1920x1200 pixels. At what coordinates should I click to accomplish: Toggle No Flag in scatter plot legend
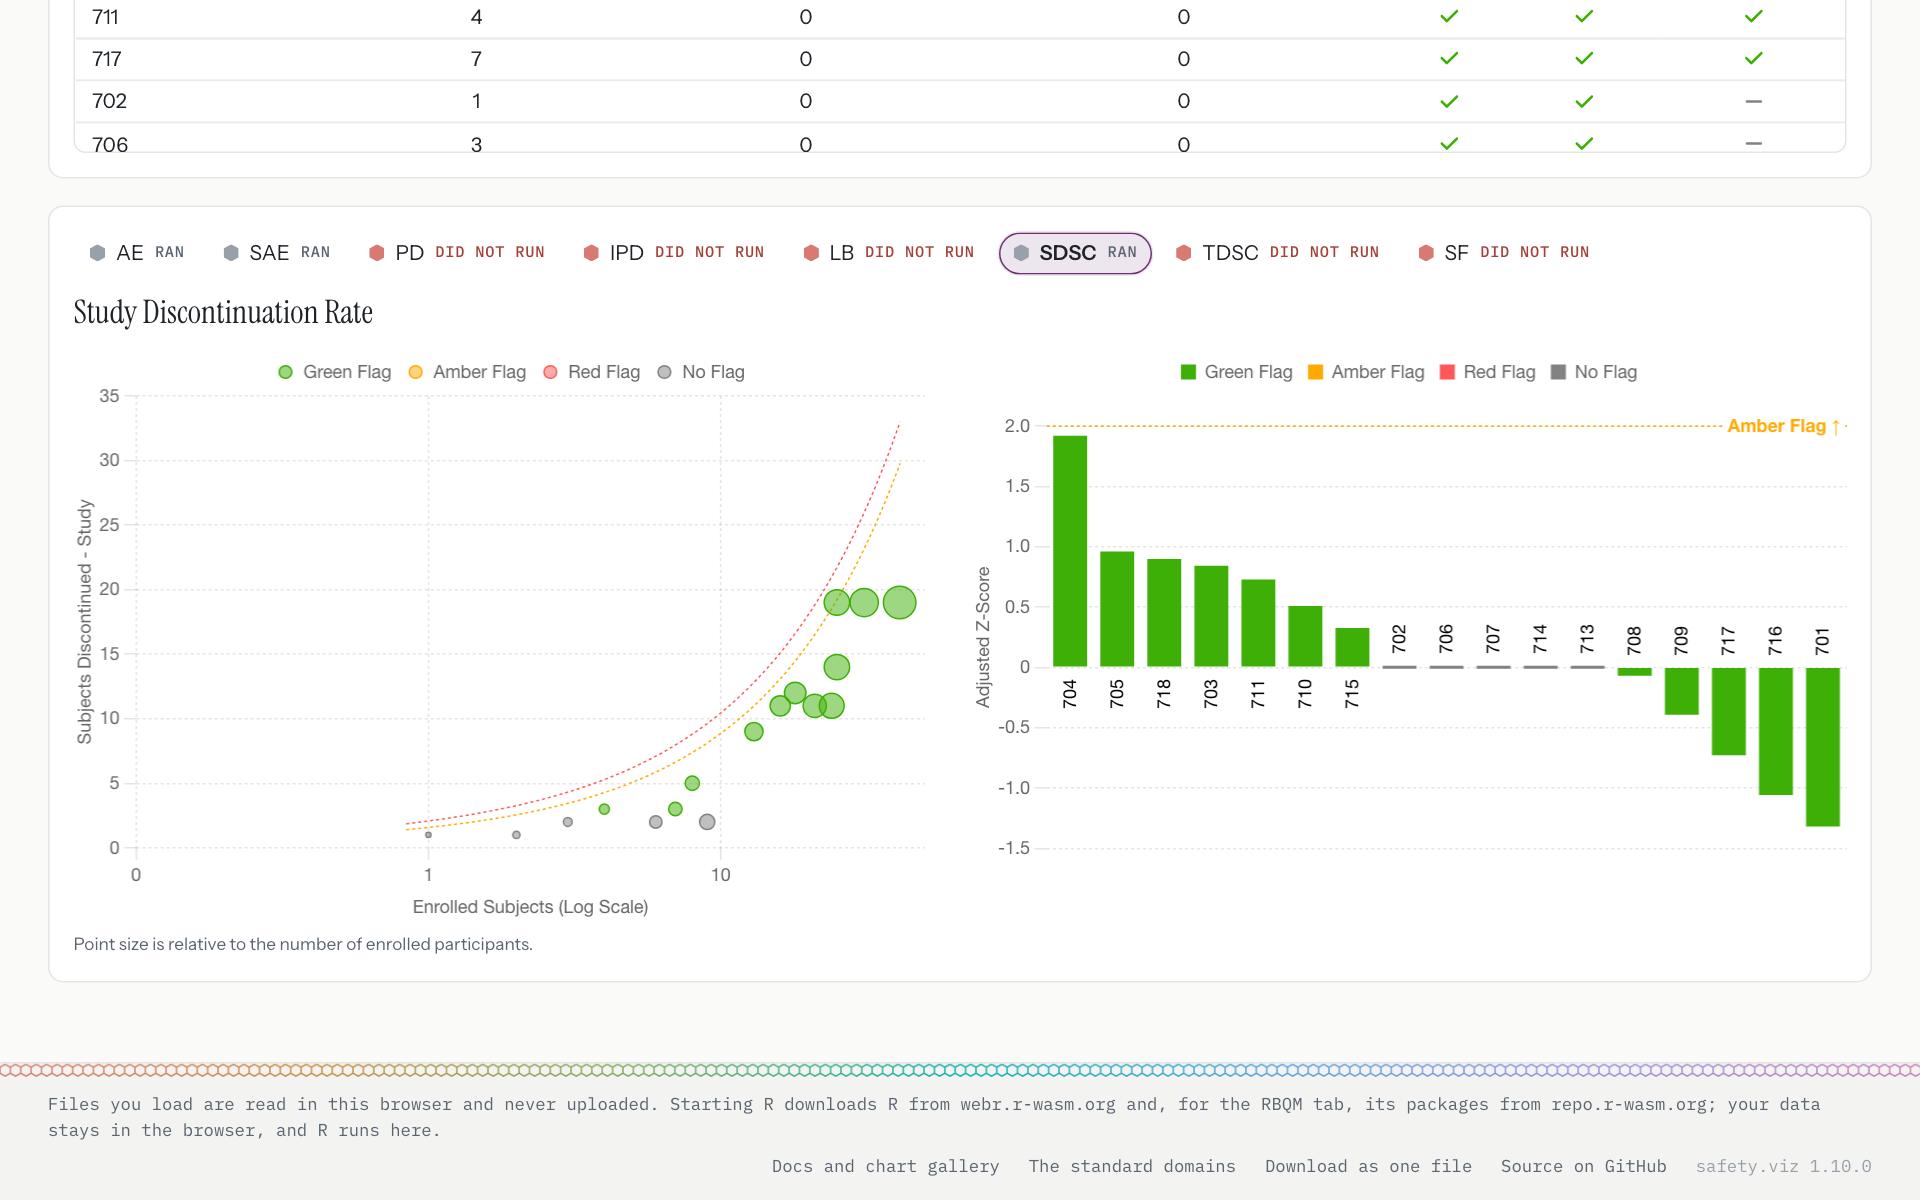(x=701, y=372)
